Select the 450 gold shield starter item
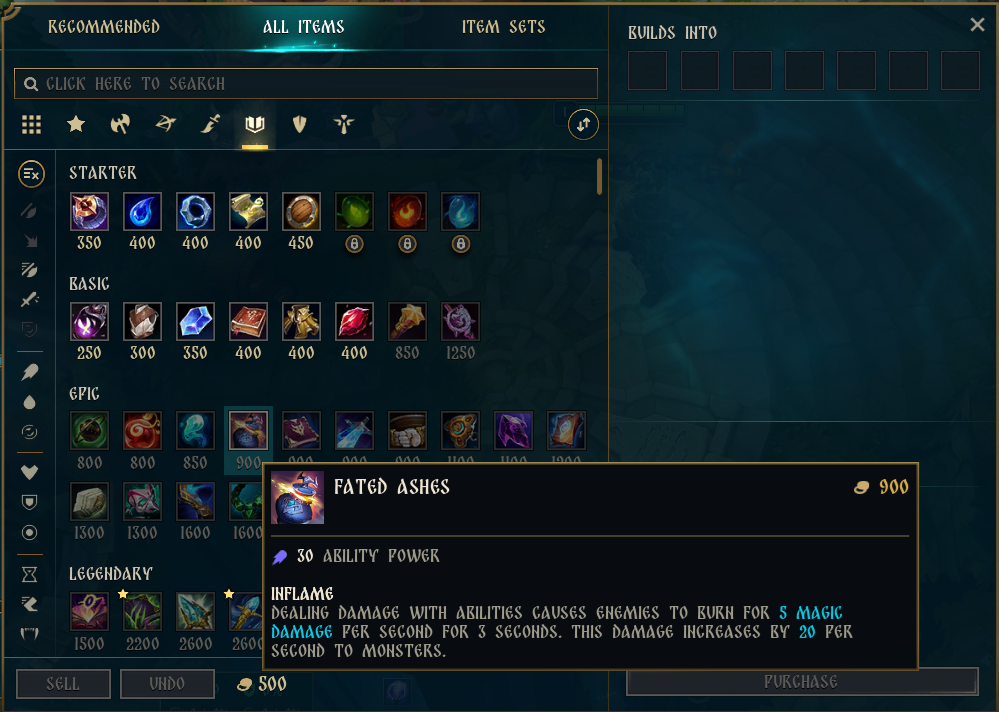 (301, 211)
